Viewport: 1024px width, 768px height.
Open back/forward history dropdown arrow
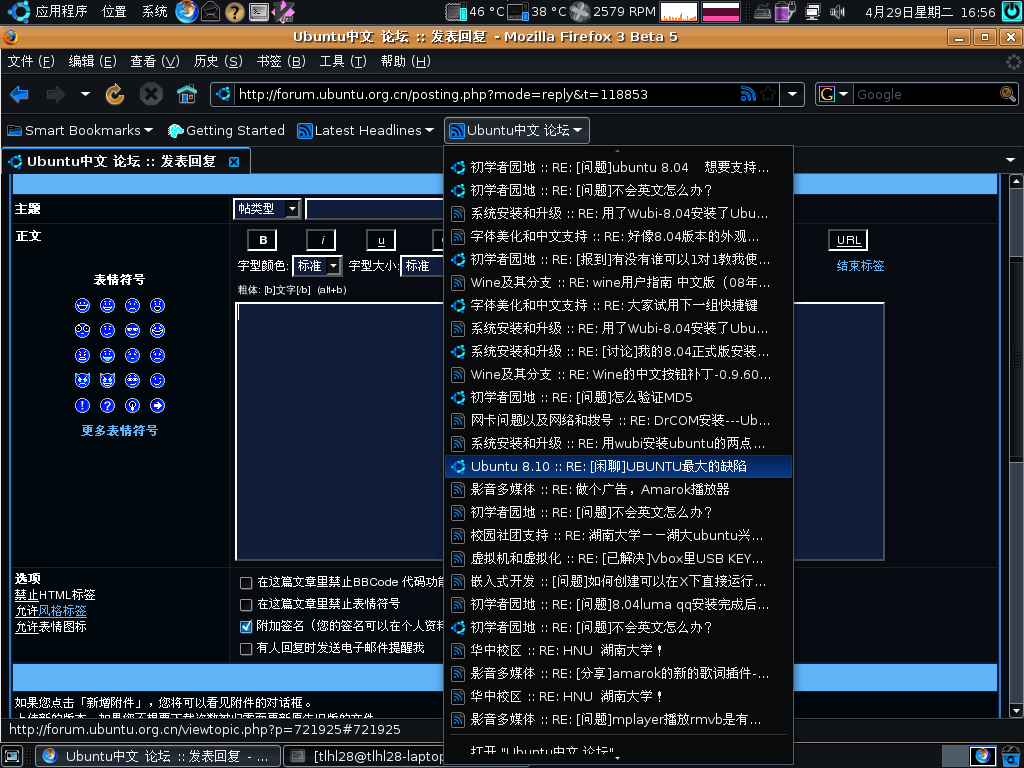coord(85,95)
